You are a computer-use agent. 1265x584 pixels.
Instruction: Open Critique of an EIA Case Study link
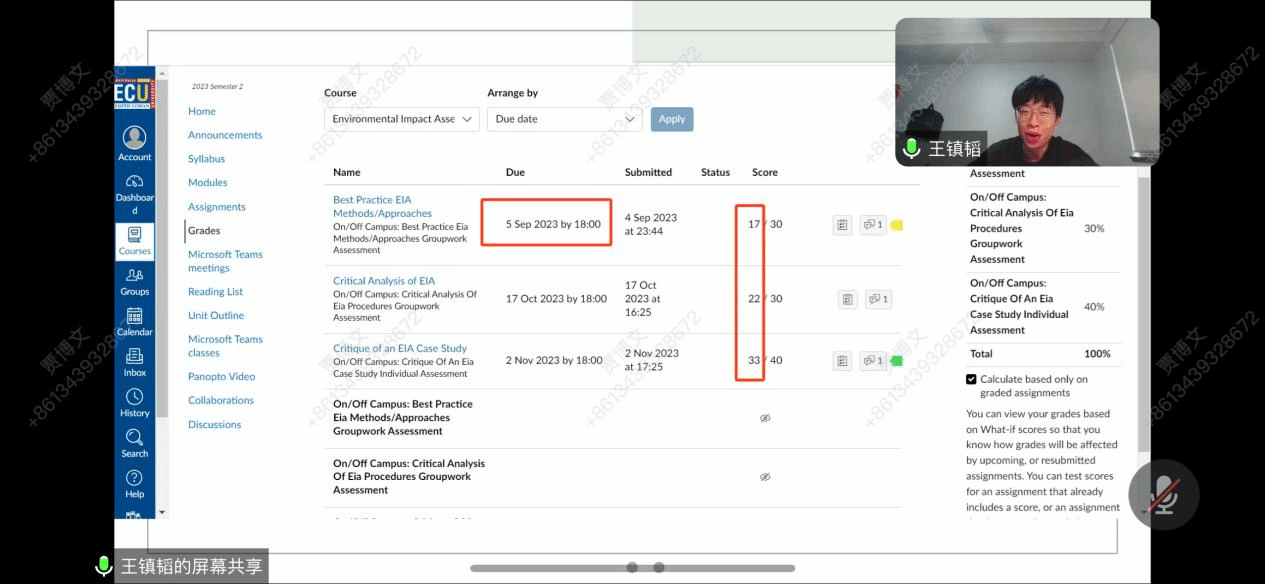coord(400,348)
